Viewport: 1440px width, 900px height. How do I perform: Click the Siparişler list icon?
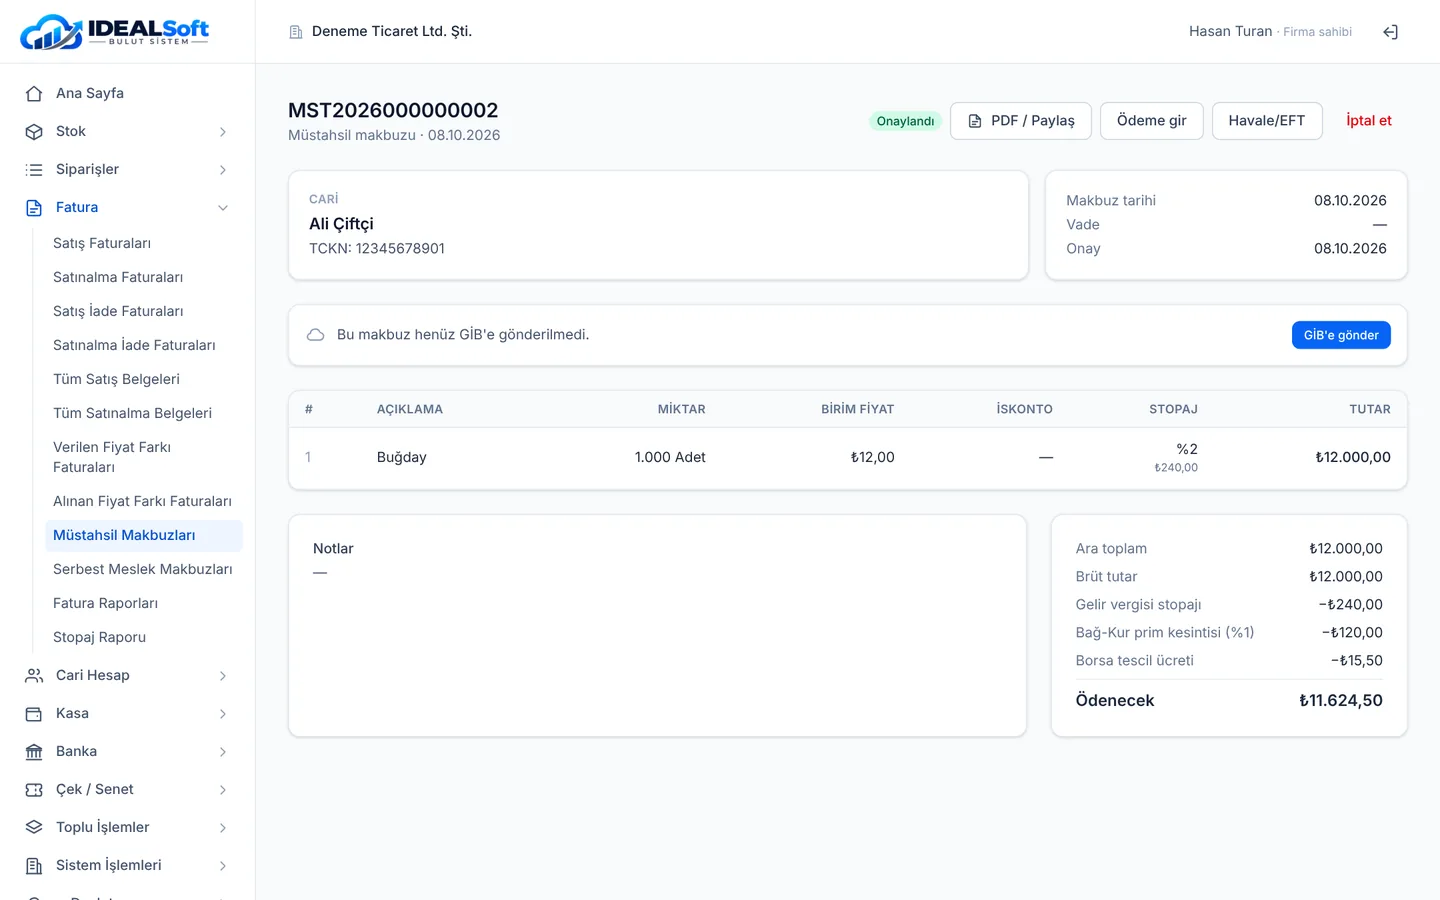tap(34, 169)
